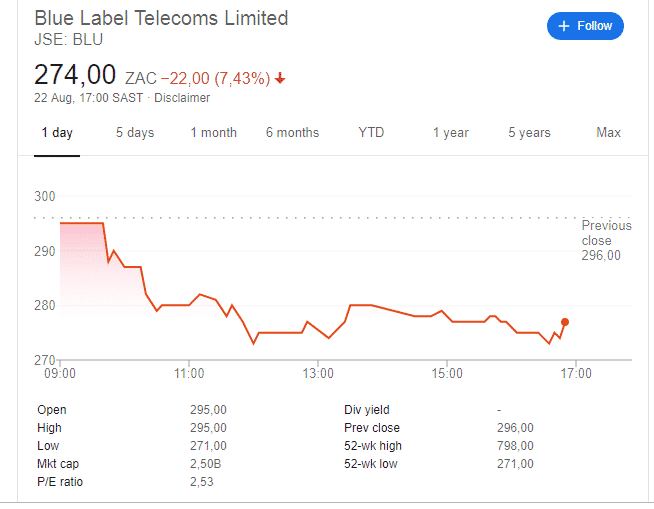Open the Disclaimer link
This screenshot has height=509, width=654.
coord(182,98)
